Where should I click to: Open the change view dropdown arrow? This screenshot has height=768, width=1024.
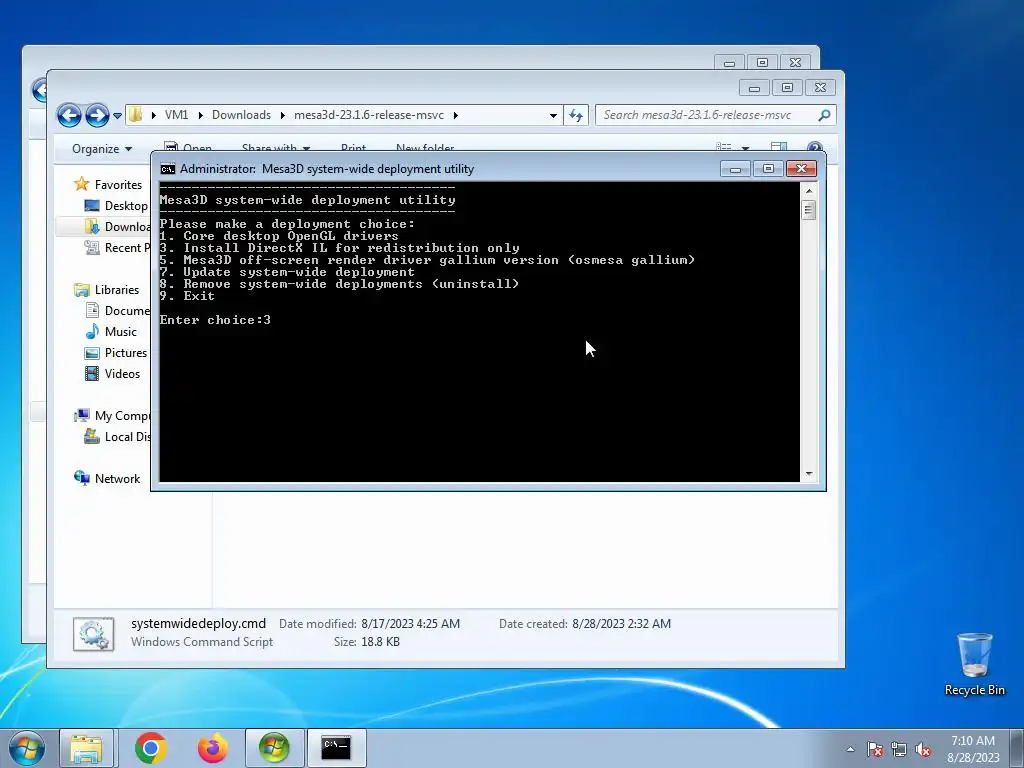pos(745,148)
